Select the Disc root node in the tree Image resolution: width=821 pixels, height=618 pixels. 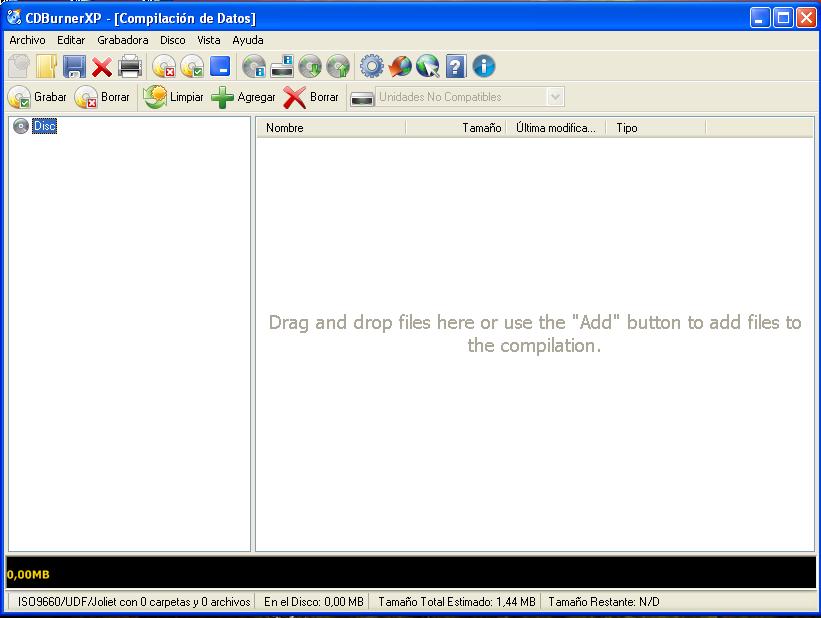click(x=45, y=126)
